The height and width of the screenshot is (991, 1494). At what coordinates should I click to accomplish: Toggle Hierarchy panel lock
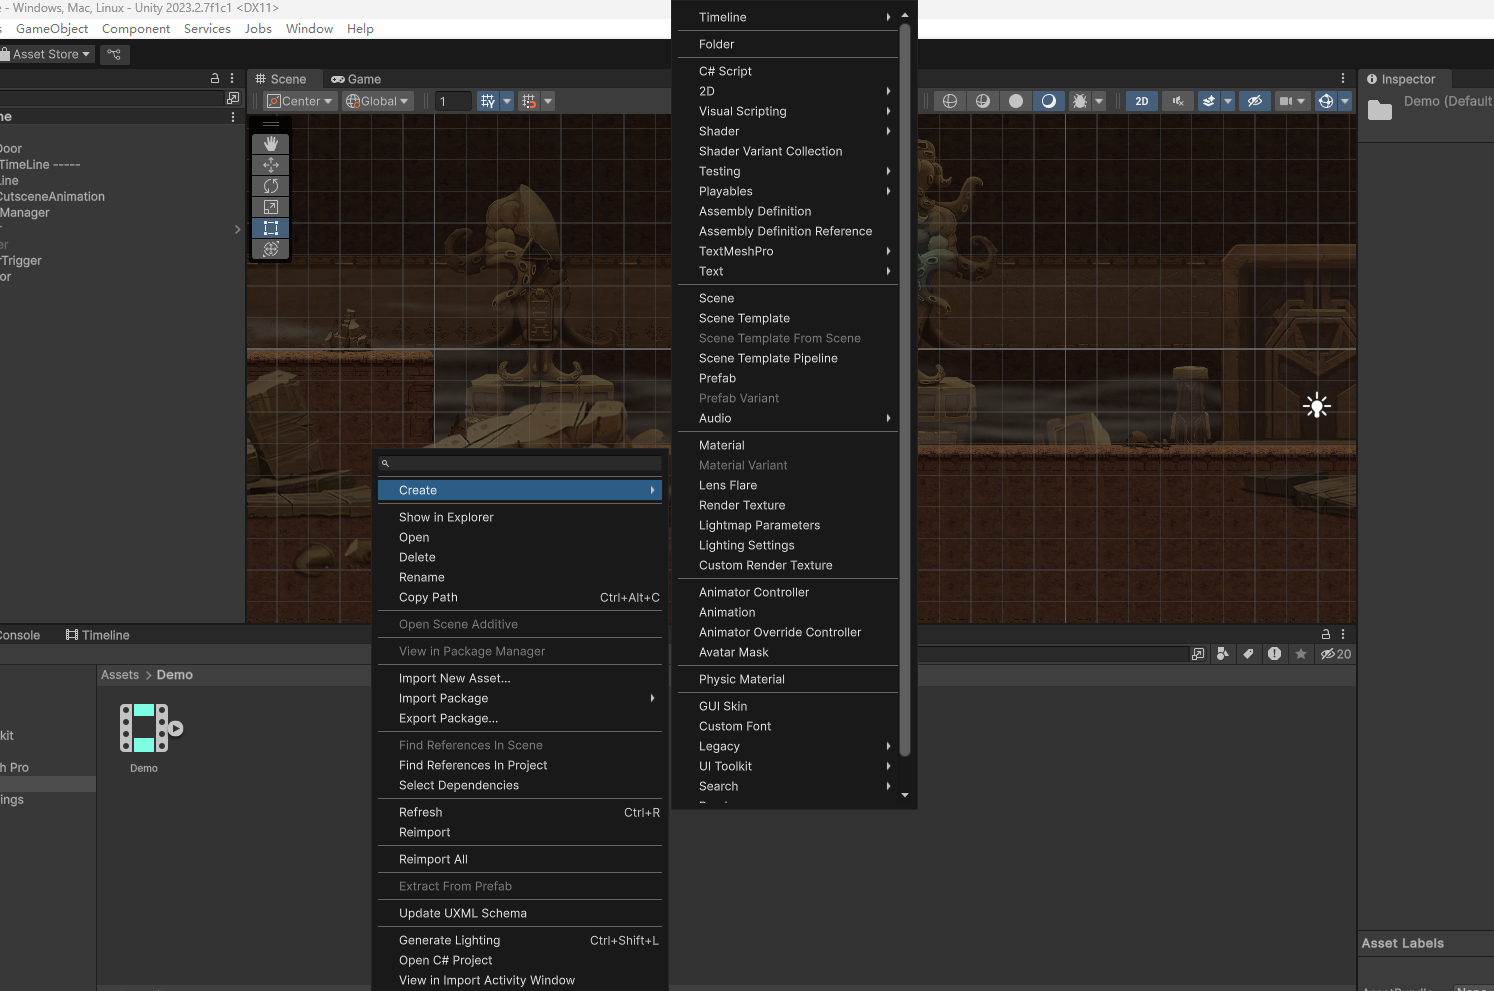215,78
